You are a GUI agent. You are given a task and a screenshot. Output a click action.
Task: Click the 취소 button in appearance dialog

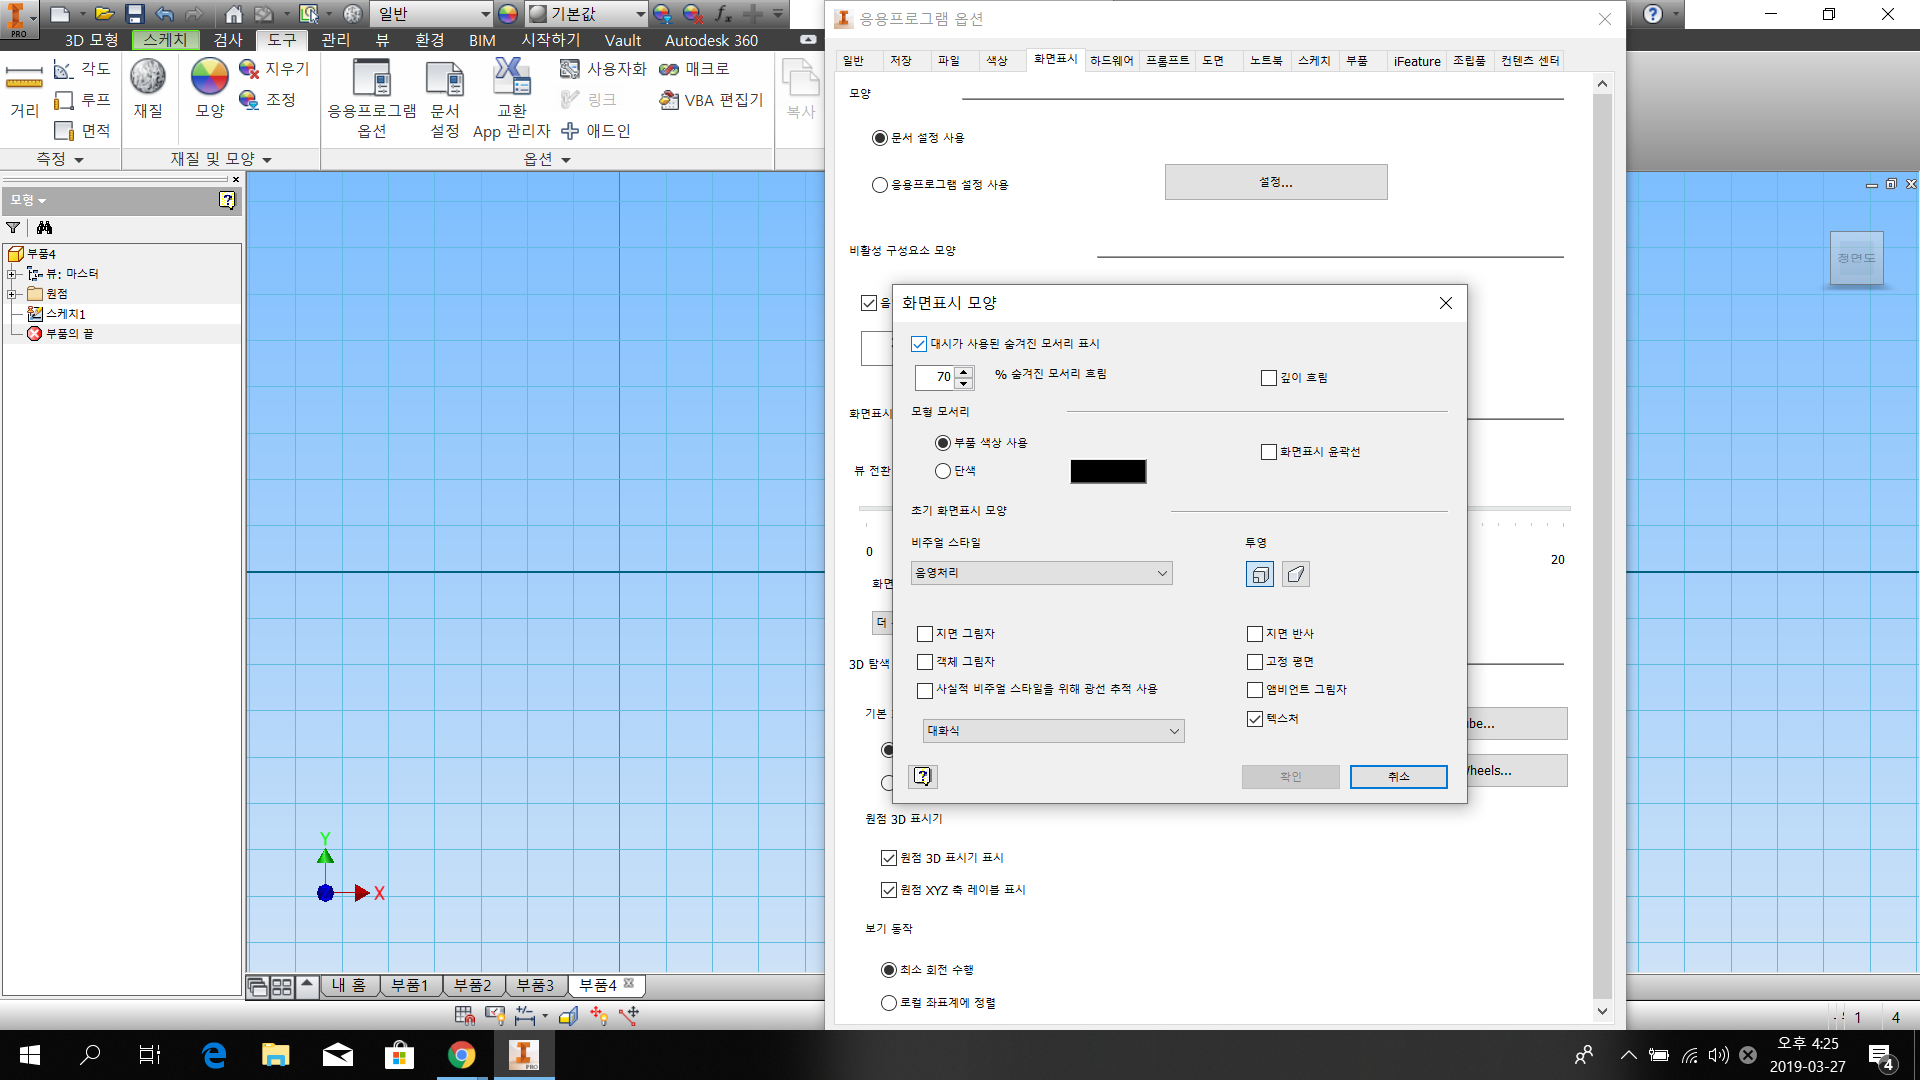tap(1398, 777)
